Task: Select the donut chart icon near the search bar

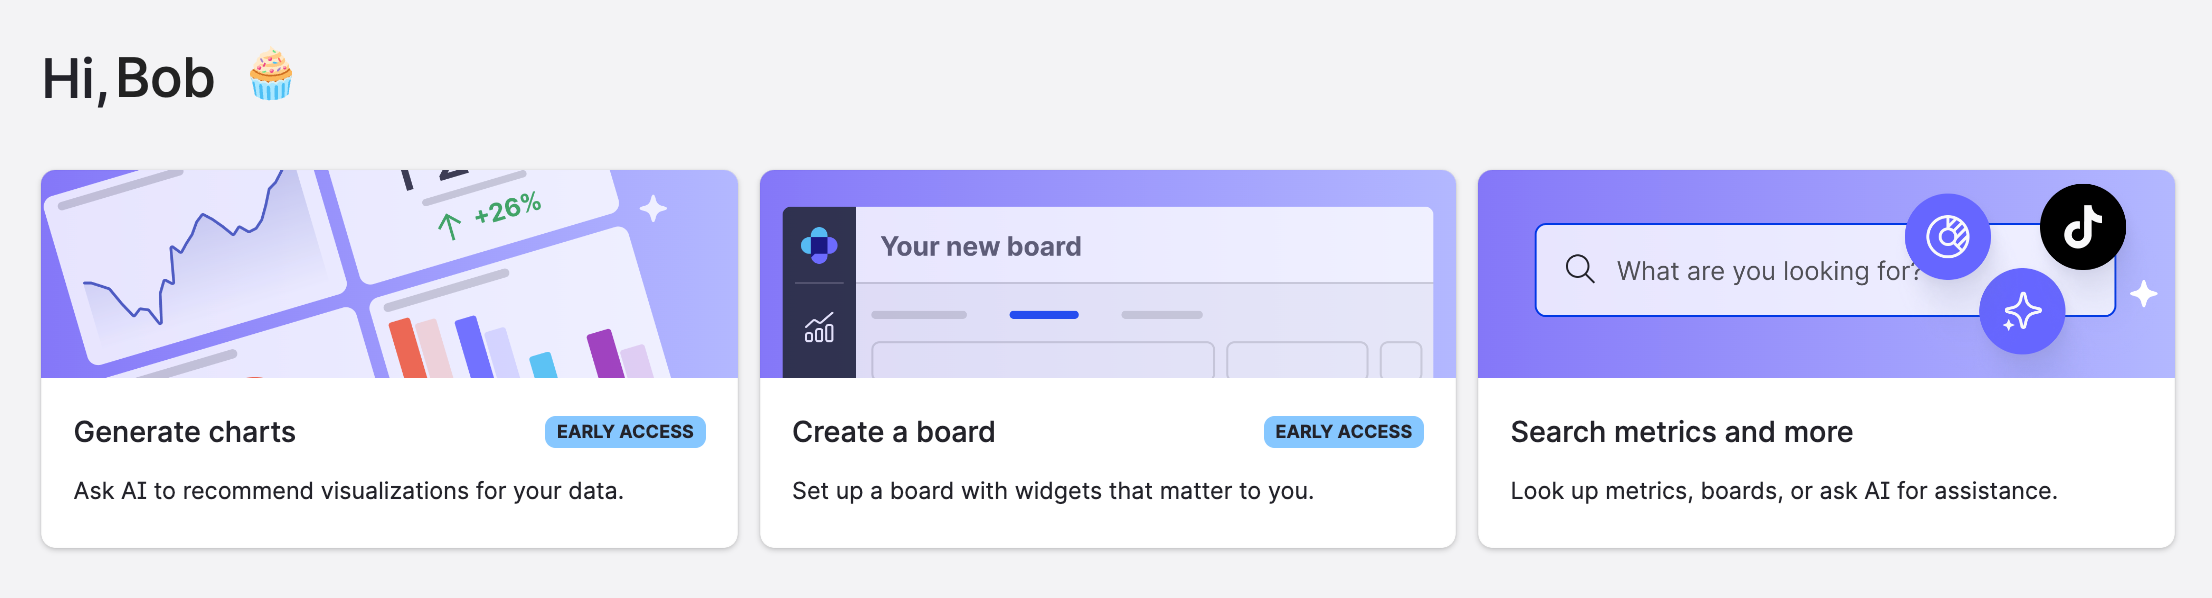Action: [1948, 238]
